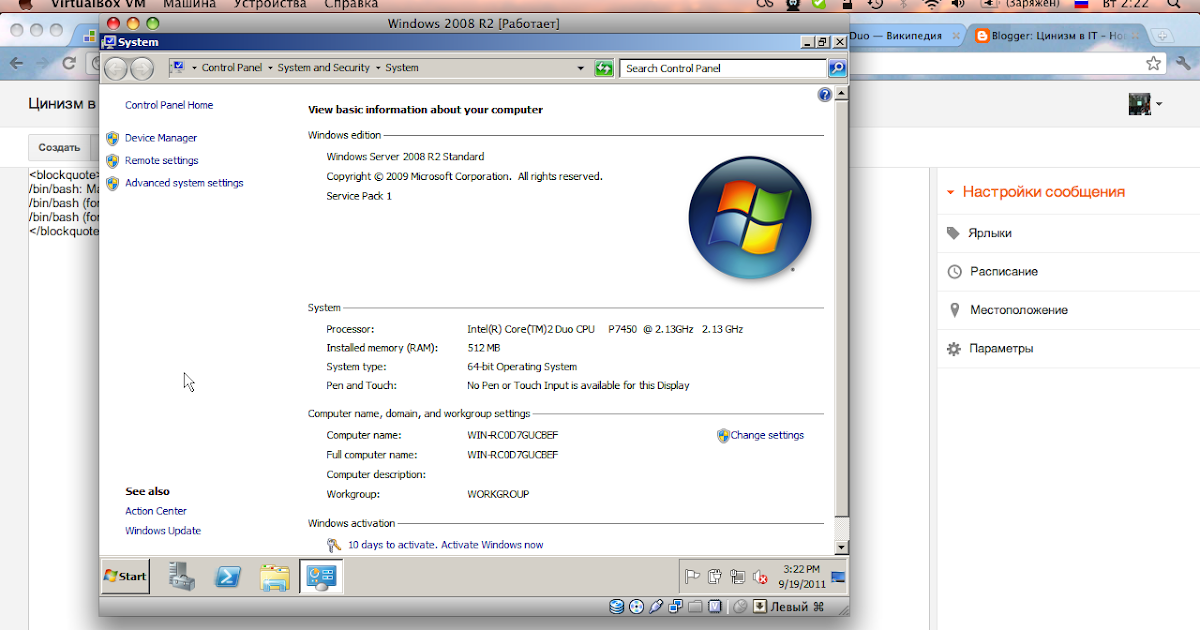Open a new tab in Chrome
Screen dimensions: 1200x630
(x=1163, y=36)
